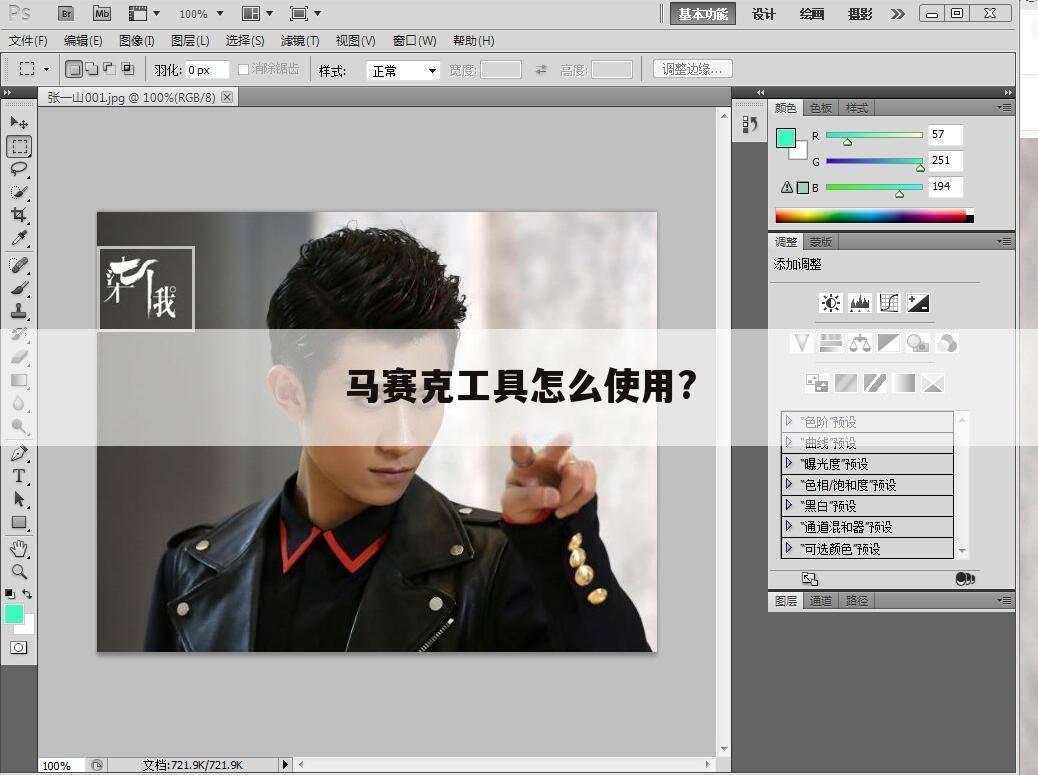Click the R channel color slider
Viewport: 1038px width, 775px height.
874,135
